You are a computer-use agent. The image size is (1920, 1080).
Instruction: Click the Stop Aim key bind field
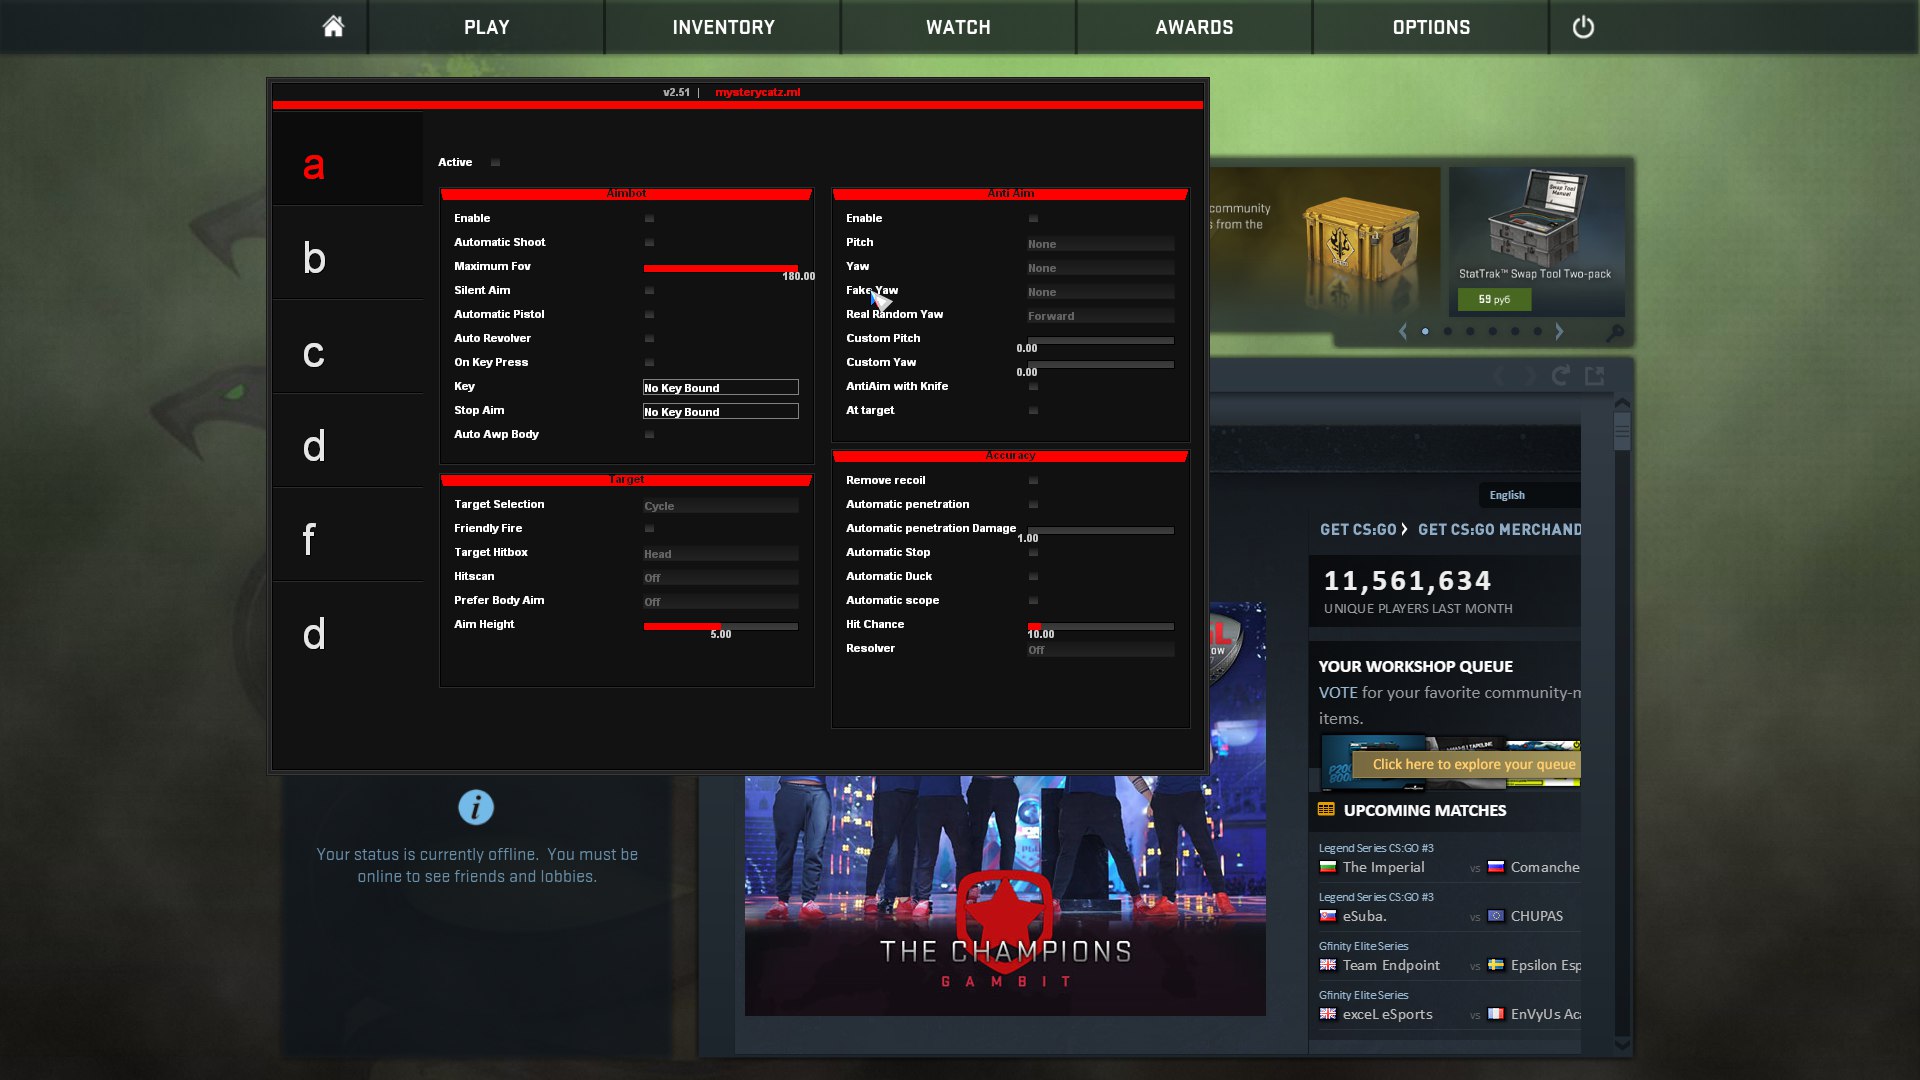pyautogui.click(x=720, y=412)
